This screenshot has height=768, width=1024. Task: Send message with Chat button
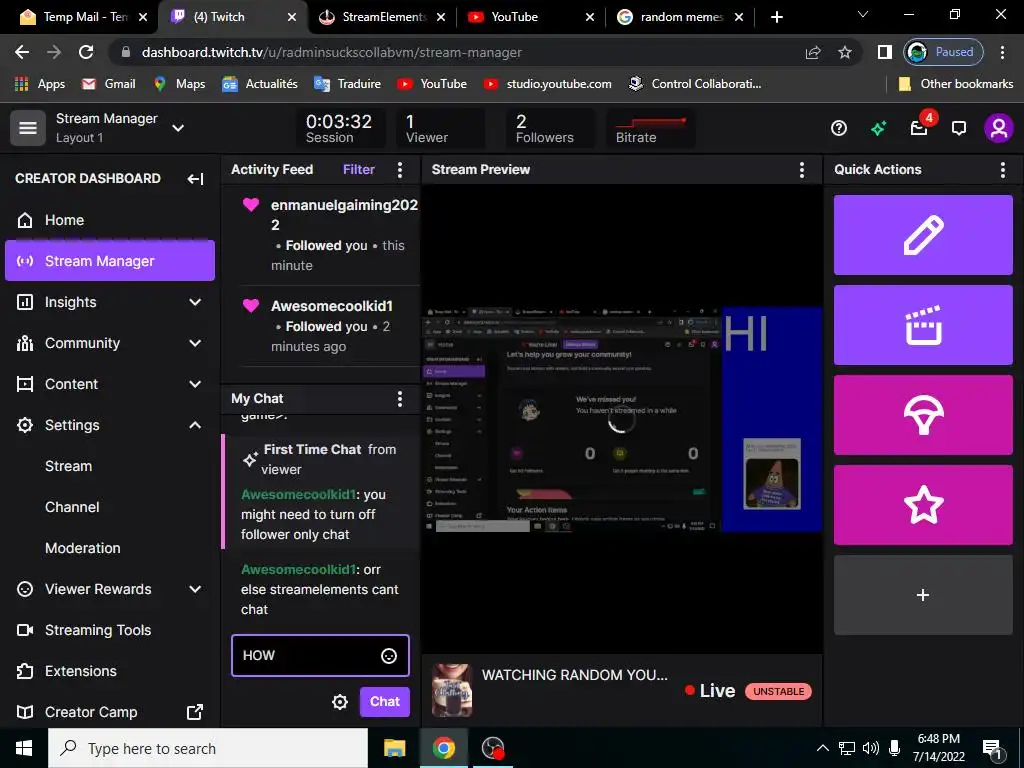click(385, 701)
